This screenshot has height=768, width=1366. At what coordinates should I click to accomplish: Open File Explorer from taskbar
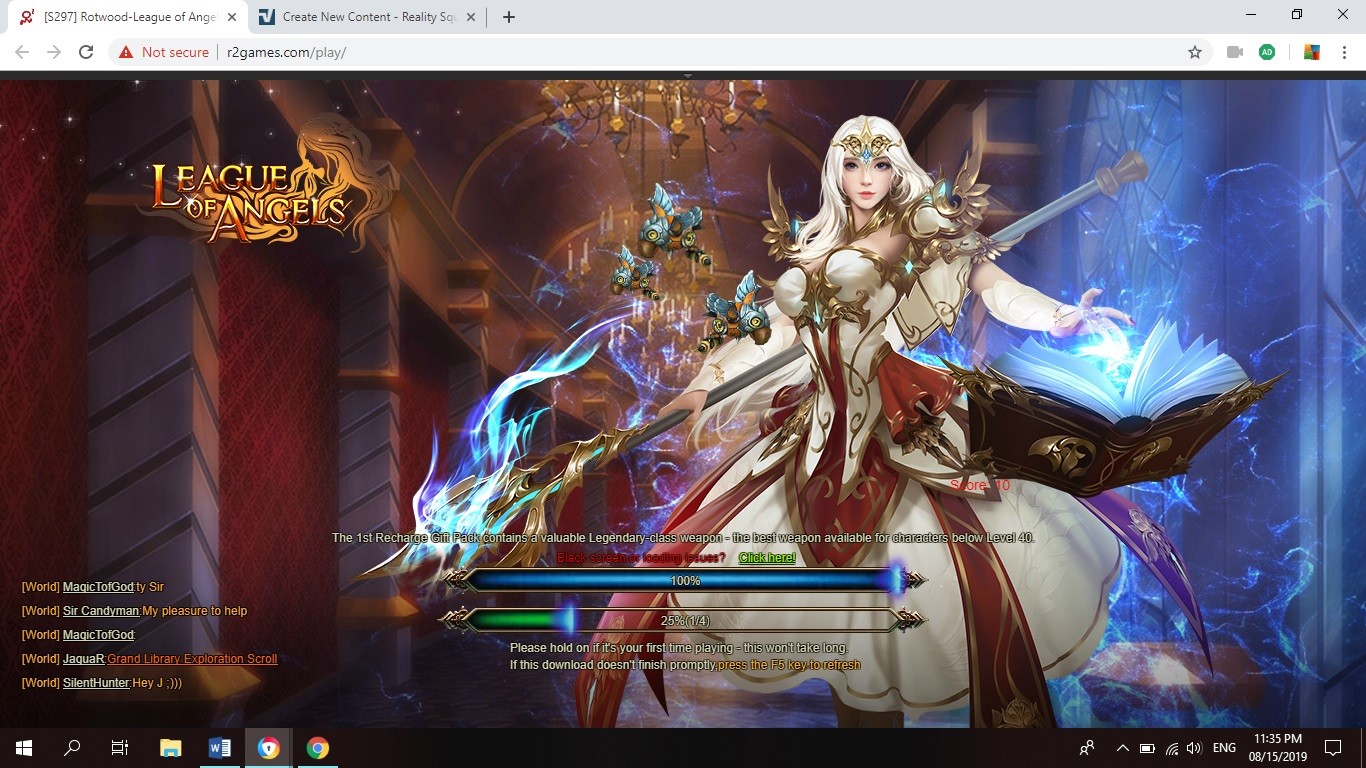(171, 748)
